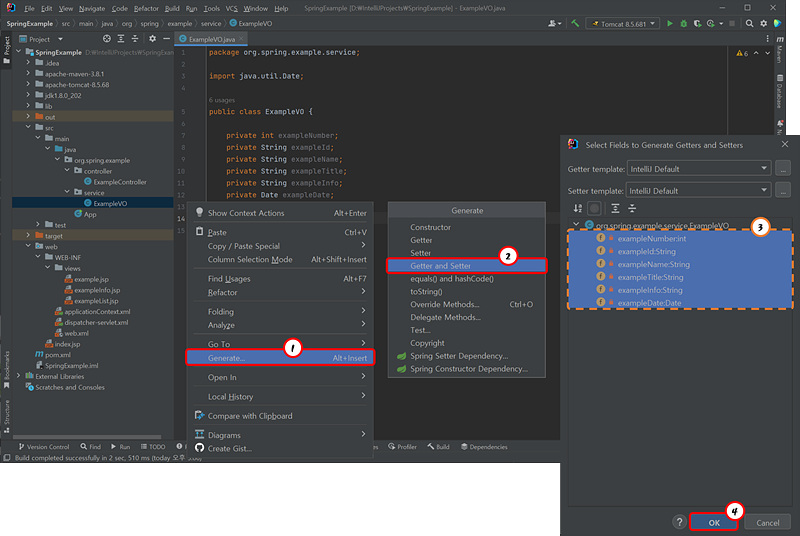Click the Stop square icon in toolbar
The image size is (800, 536).
point(732,23)
